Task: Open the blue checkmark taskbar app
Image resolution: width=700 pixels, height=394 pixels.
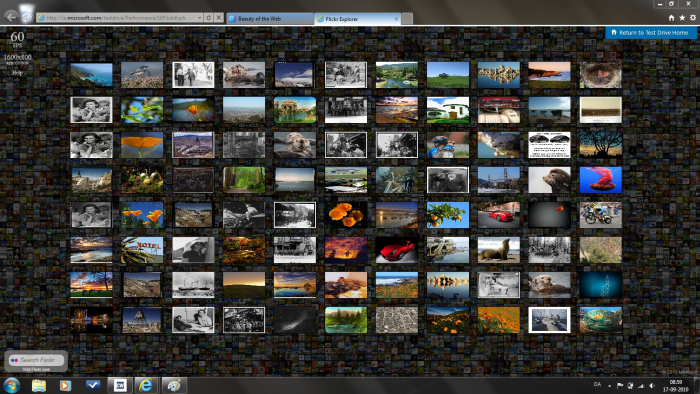Action: 93,385
